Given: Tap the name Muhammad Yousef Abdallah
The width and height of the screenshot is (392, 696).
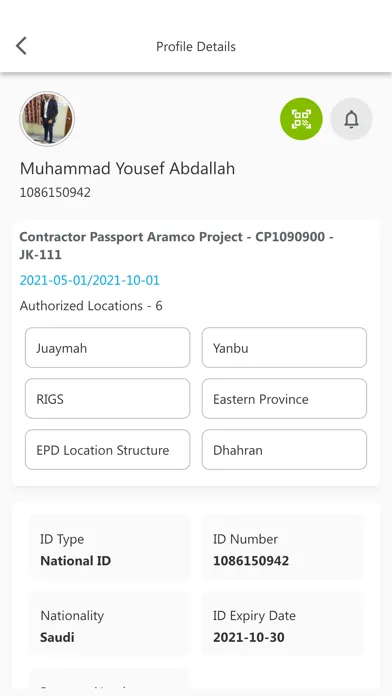Looking at the screenshot, I should (127, 169).
